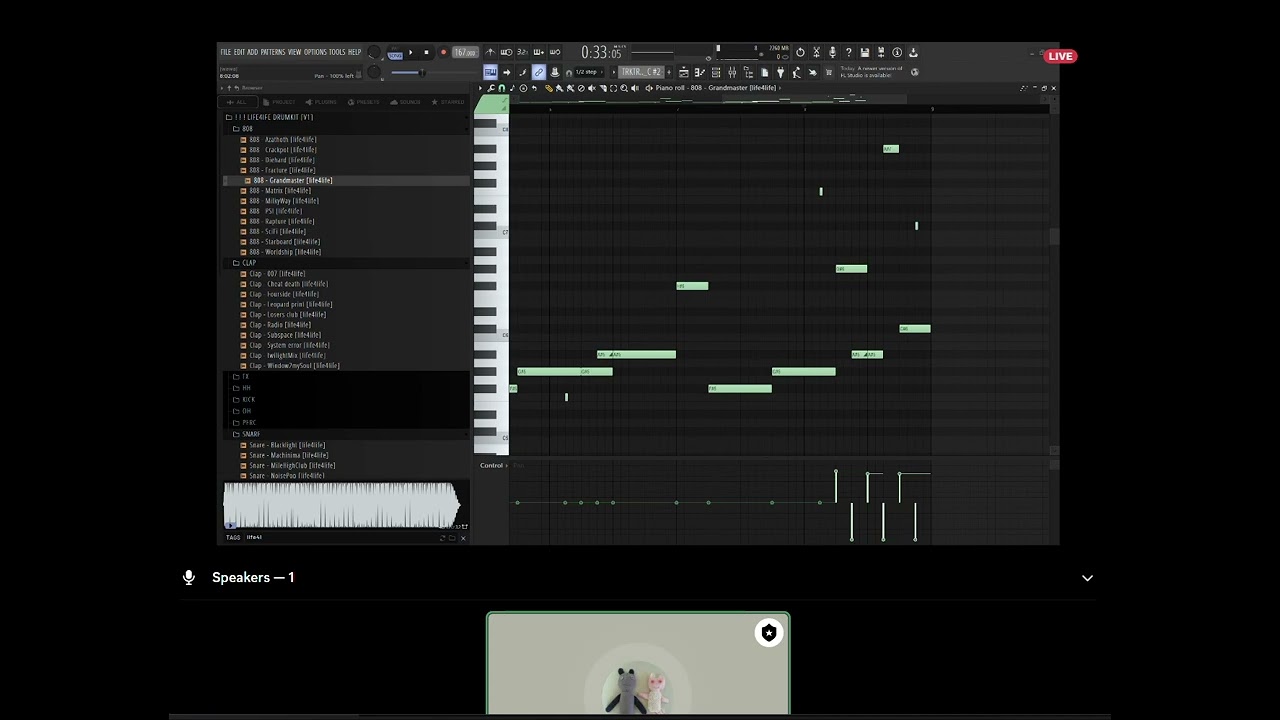Select the piano roll mute tool
The height and width of the screenshot is (720, 1280).
592,88
